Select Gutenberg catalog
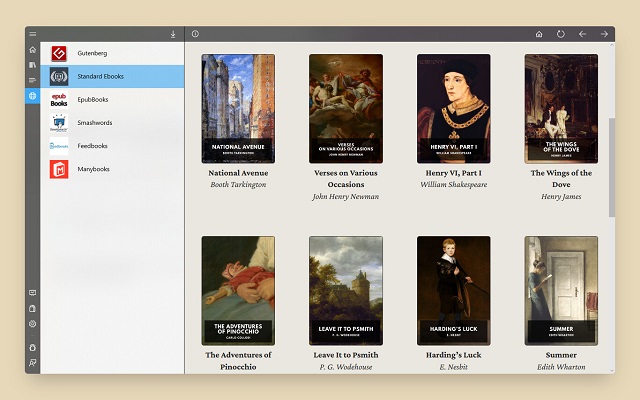 112,53
